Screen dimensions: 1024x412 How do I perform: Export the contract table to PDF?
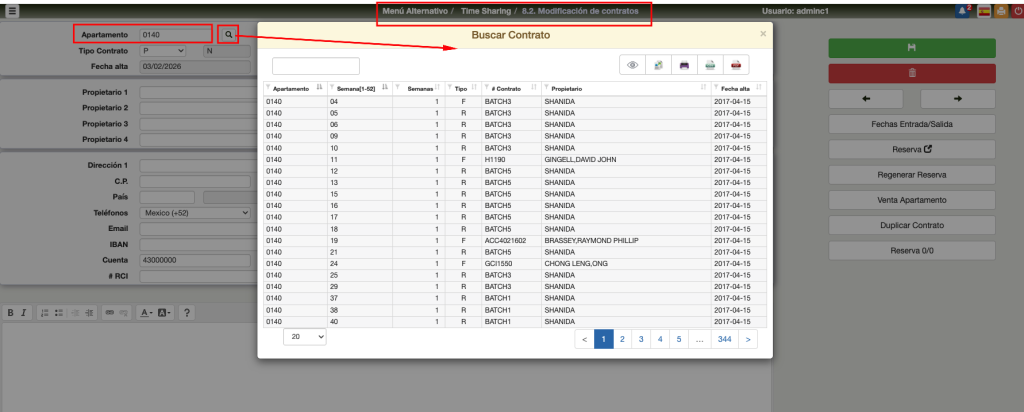coord(736,65)
